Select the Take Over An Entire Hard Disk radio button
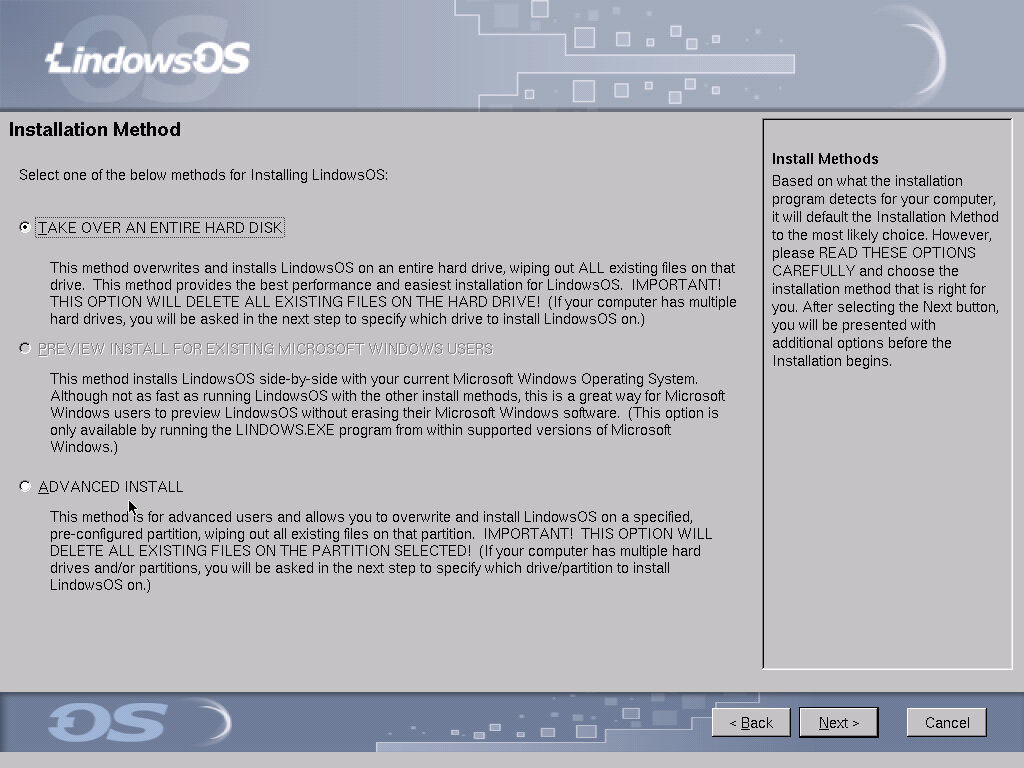The height and width of the screenshot is (768, 1024). coord(25,228)
